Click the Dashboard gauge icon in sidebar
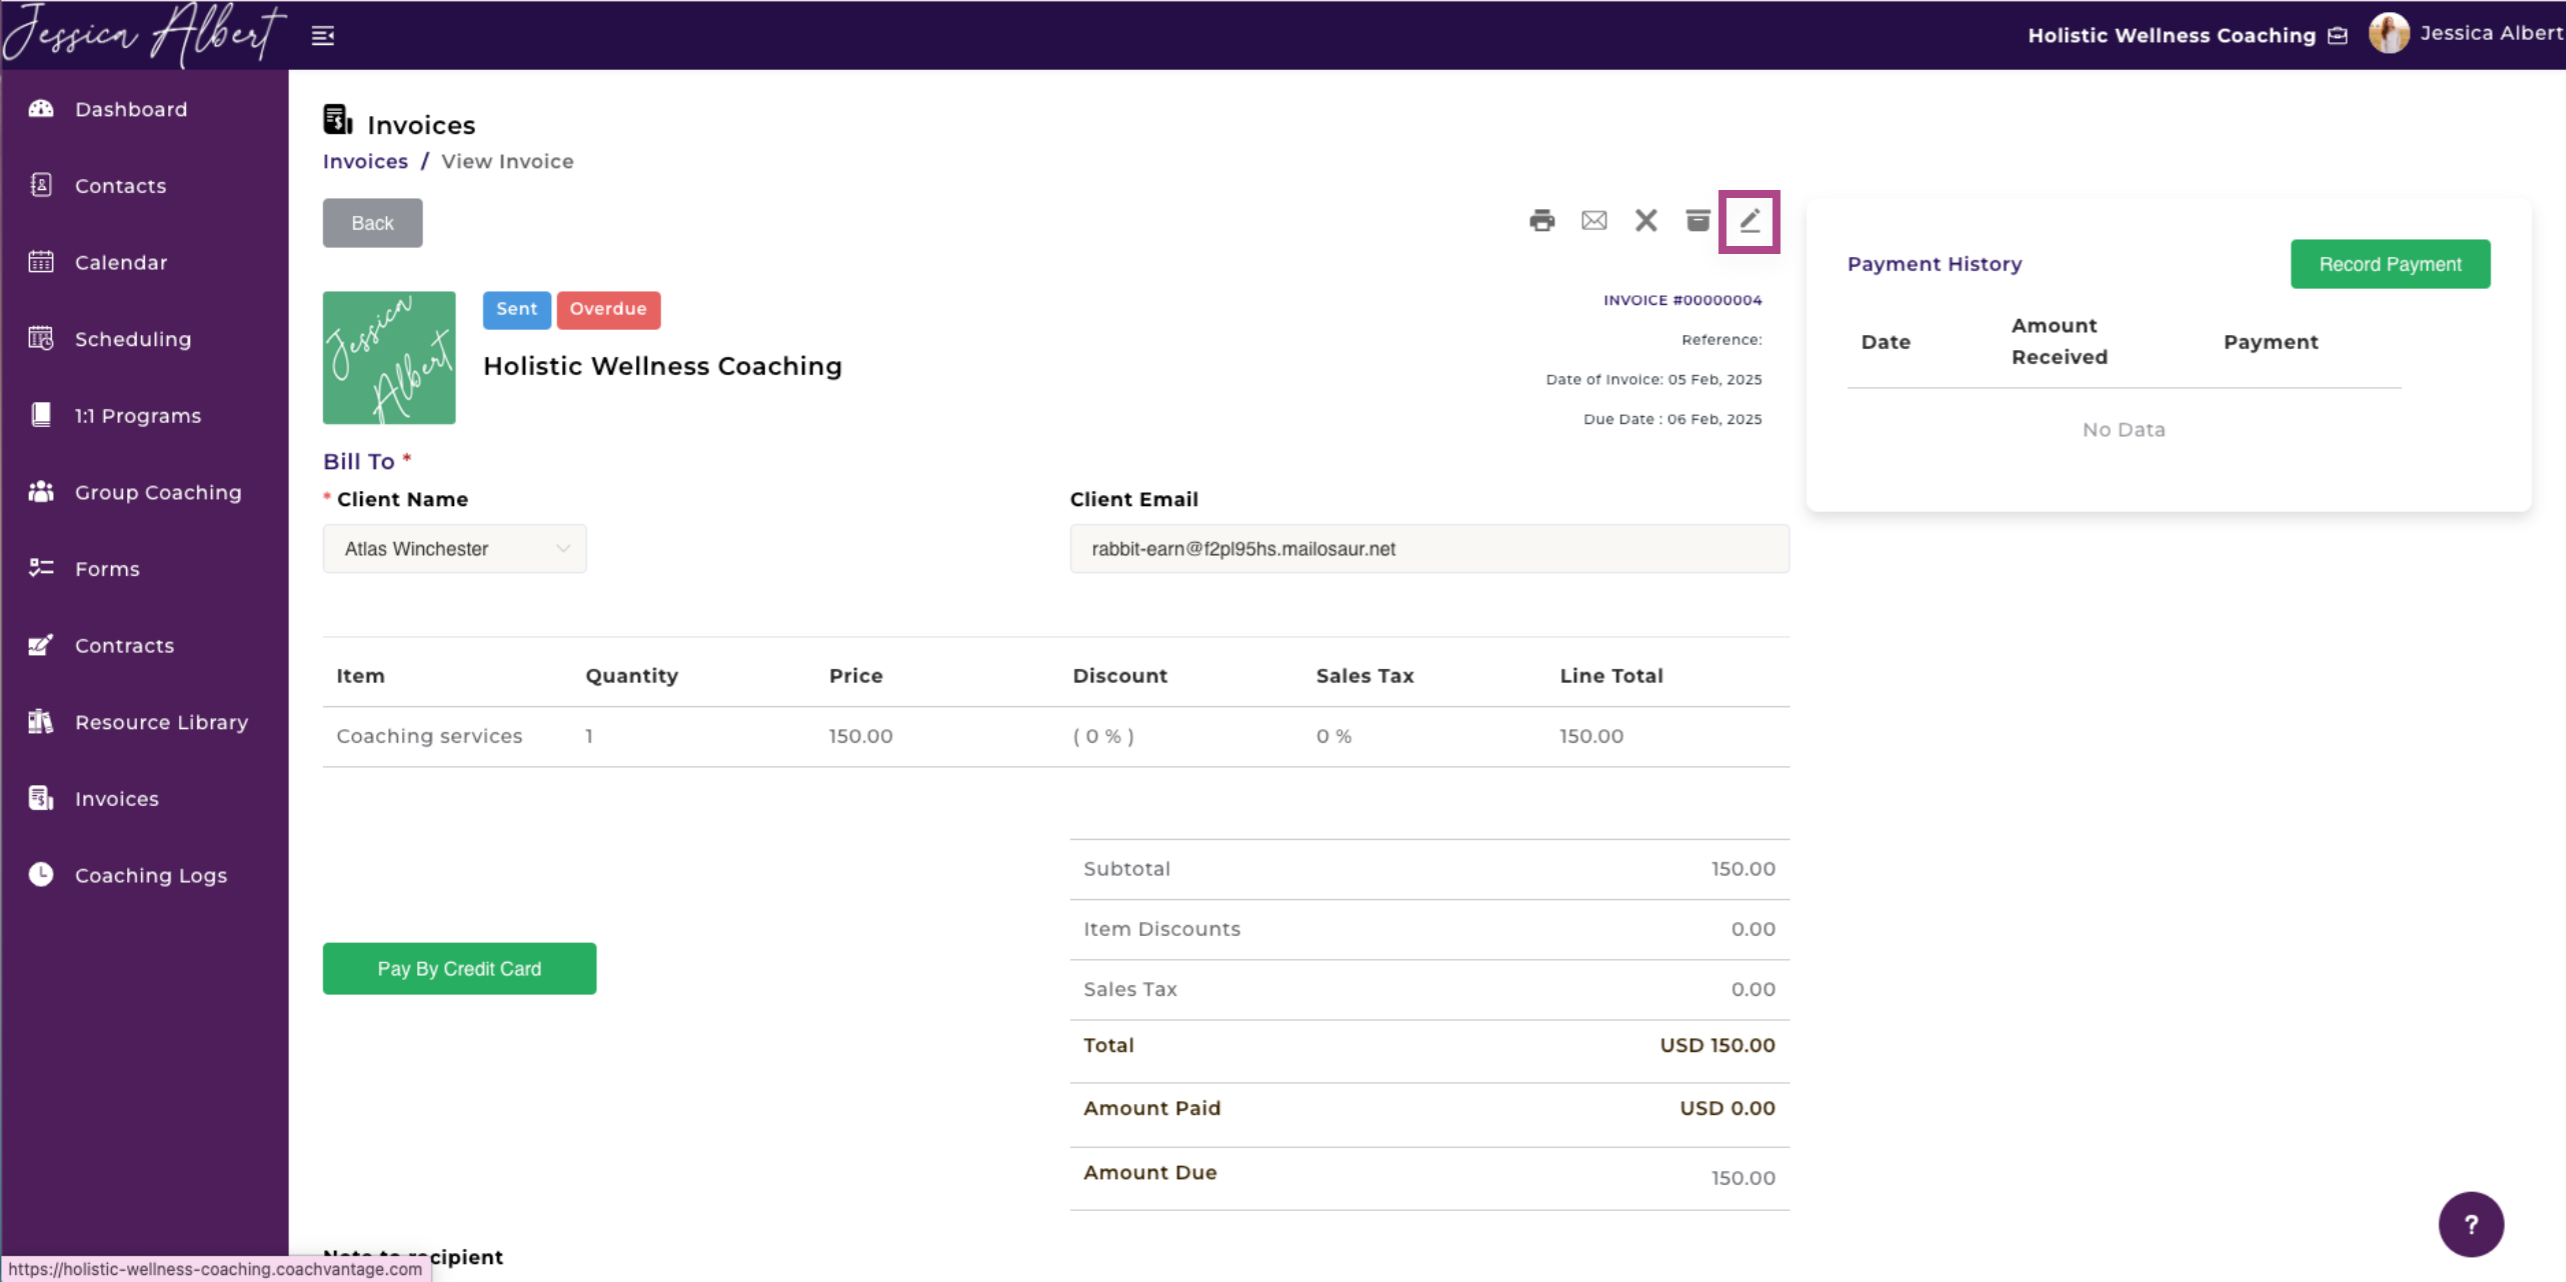Image resolution: width=2566 pixels, height=1282 pixels. coord(41,109)
